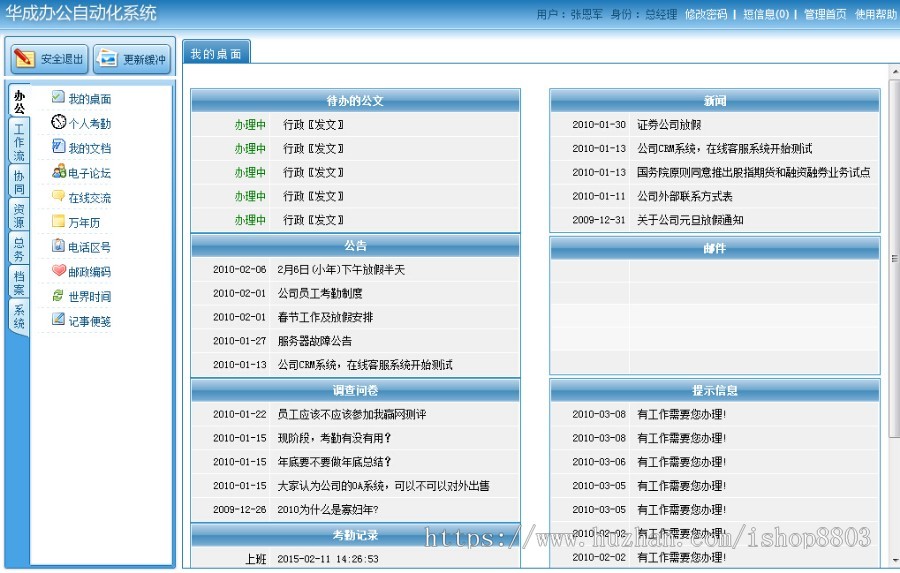Click the 万年历 calendar icon
The height and width of the screenshot is (573, 900).
58,221
